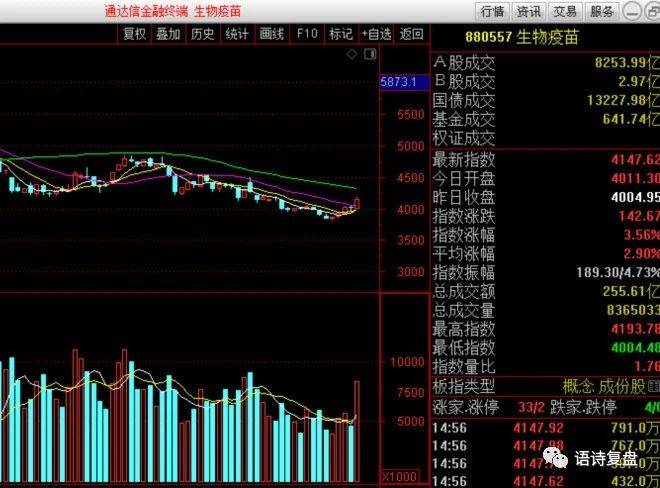Open the F10 company info
This screenshot has width=660, height=488.
[x=307, y=34]
